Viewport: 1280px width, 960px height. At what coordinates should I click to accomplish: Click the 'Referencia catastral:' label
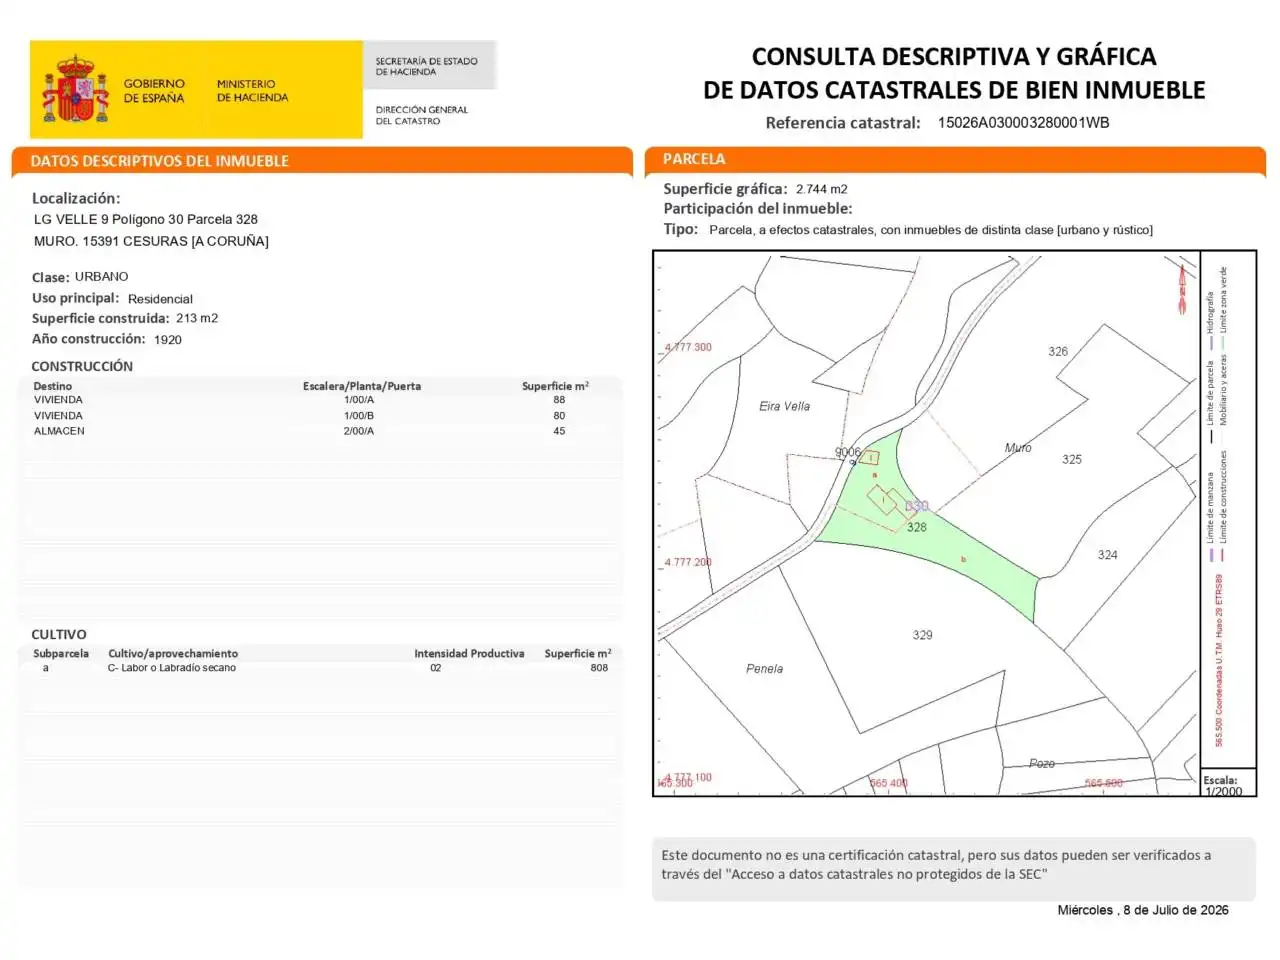[843, 123]
